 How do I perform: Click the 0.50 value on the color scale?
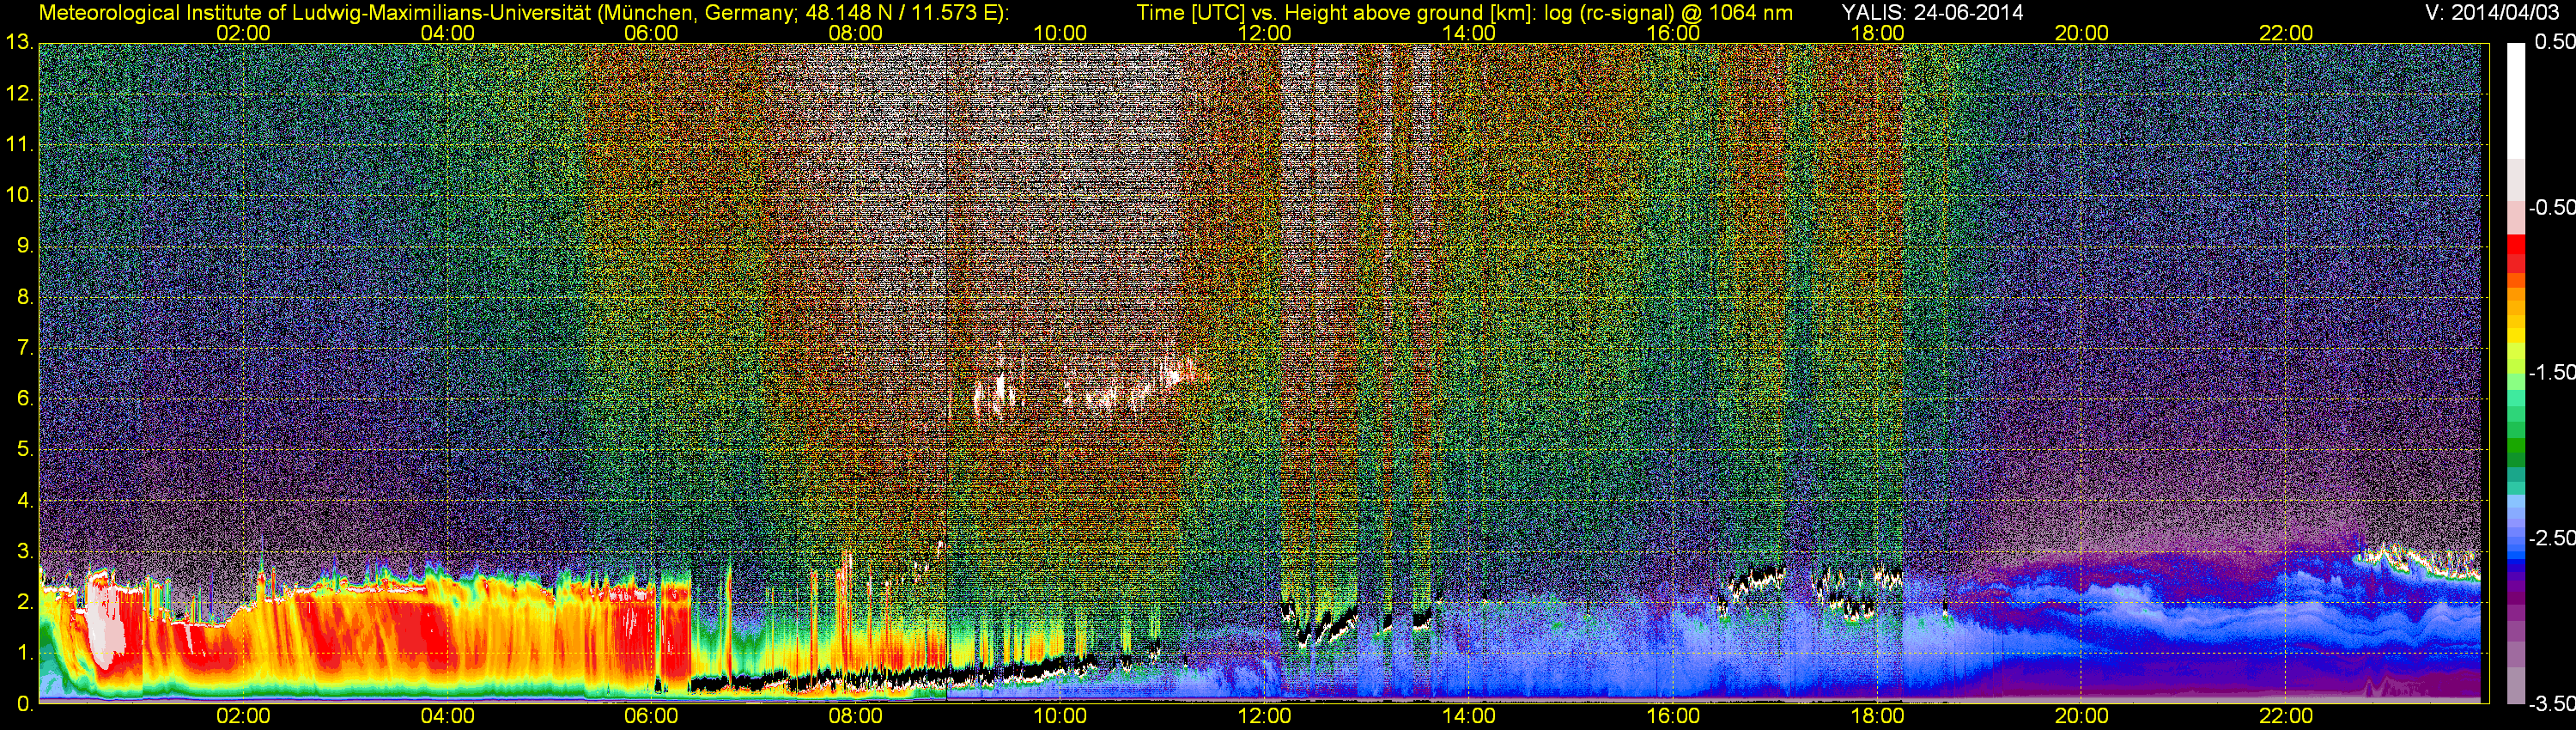tap(2554, 43)
